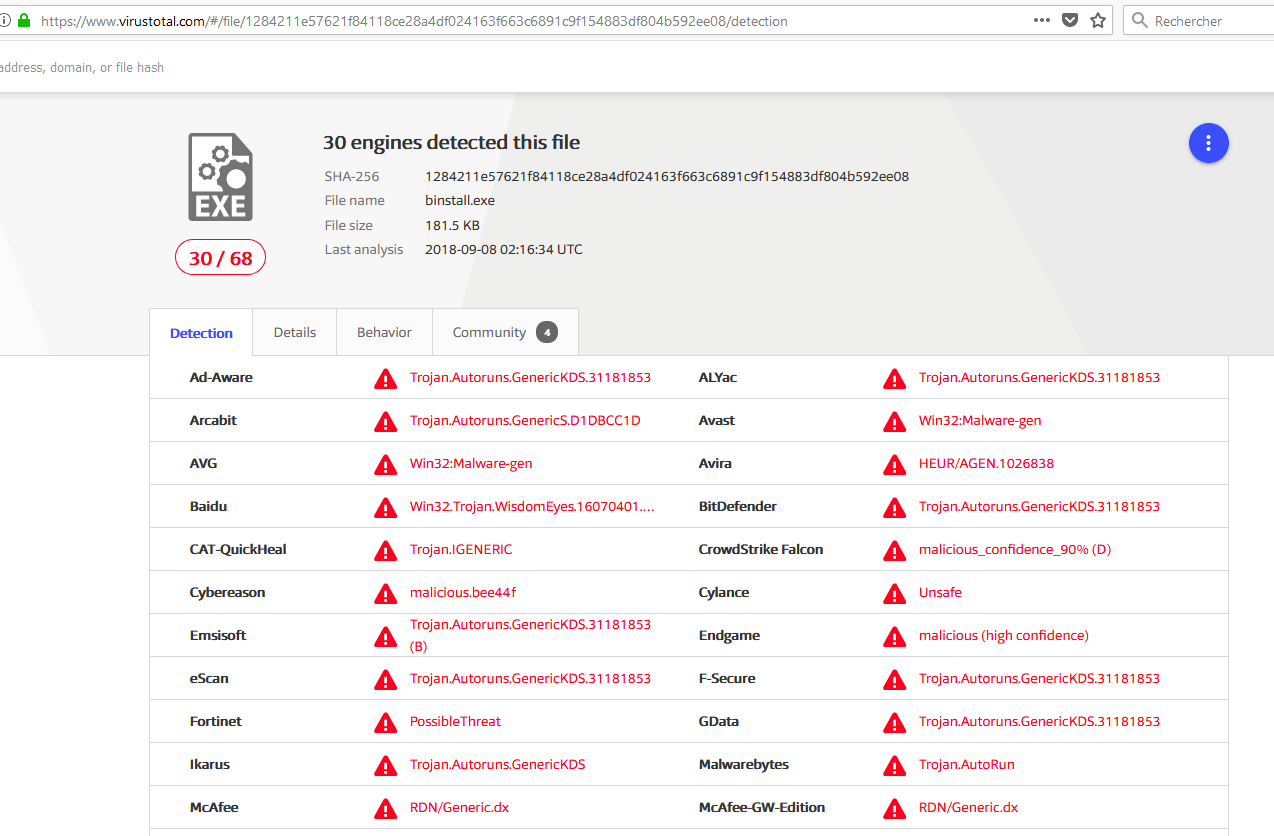The width and height of the screenshot is (1274, 836).
Task: Click Cylance result Unsafe
Action: tap(940, 592)
